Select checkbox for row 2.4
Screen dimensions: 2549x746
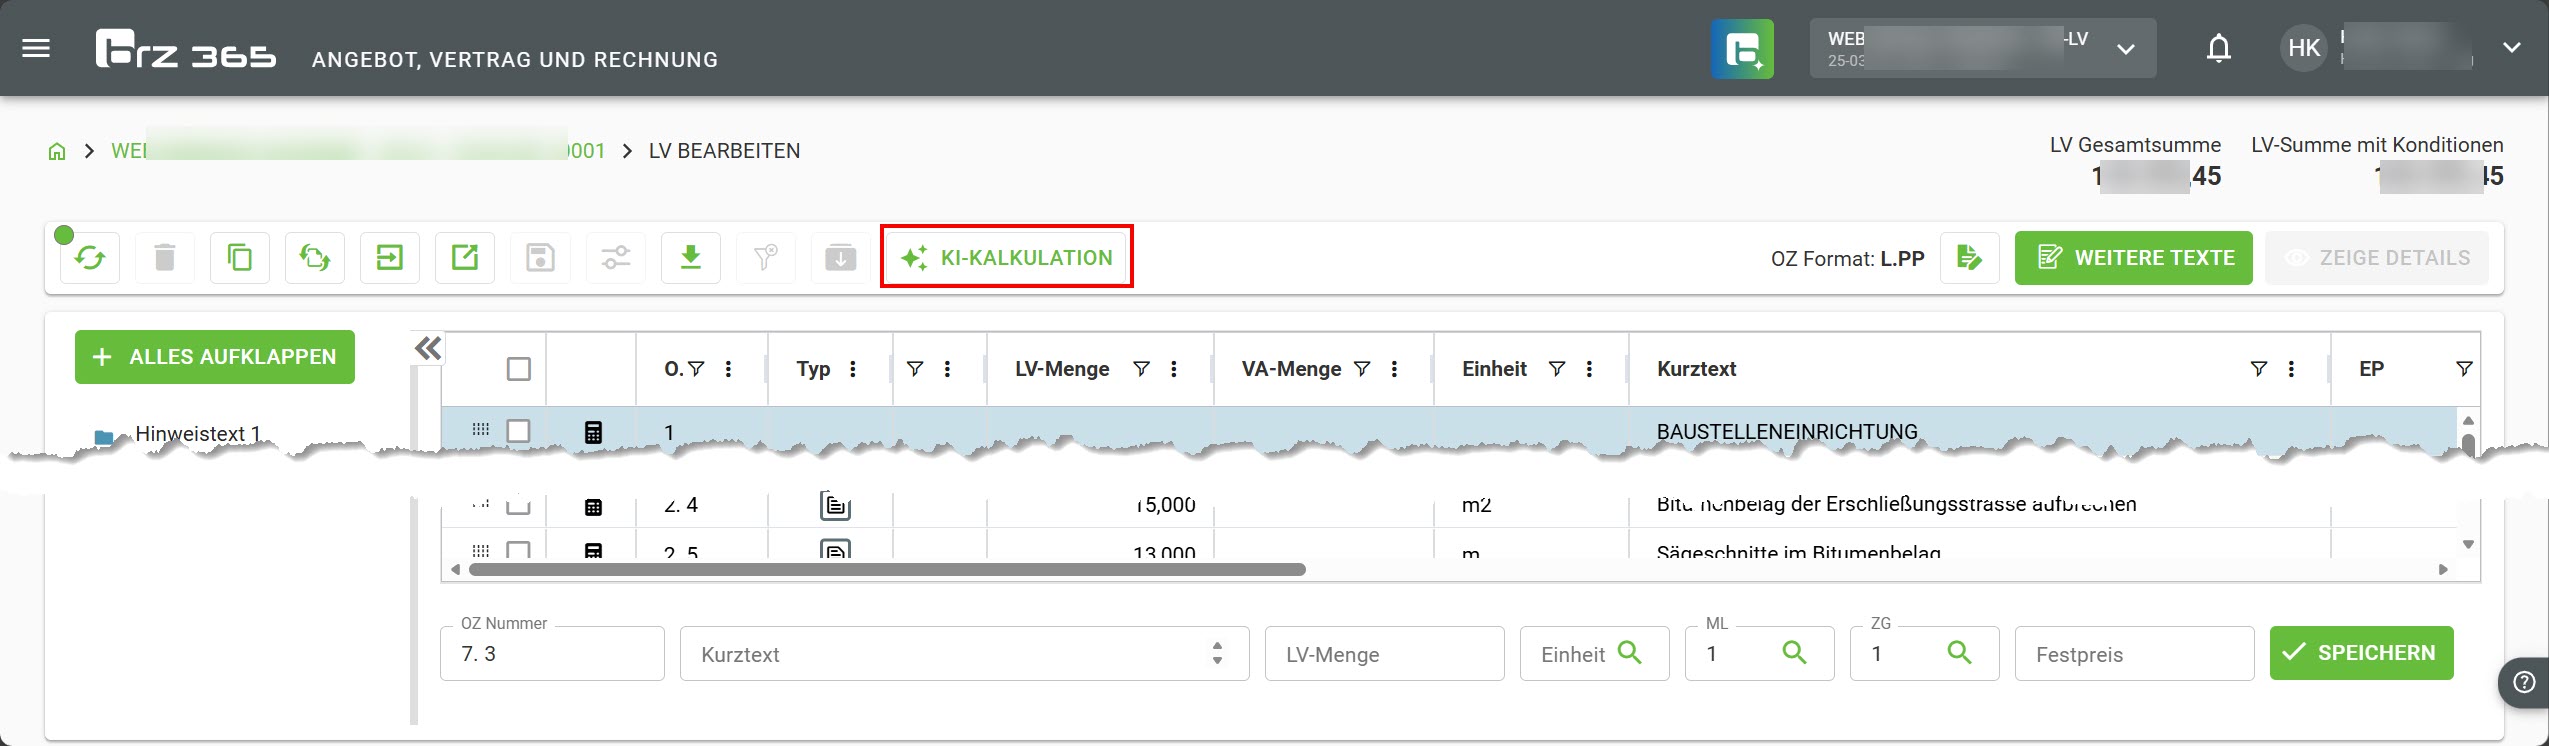coord(518,506)
